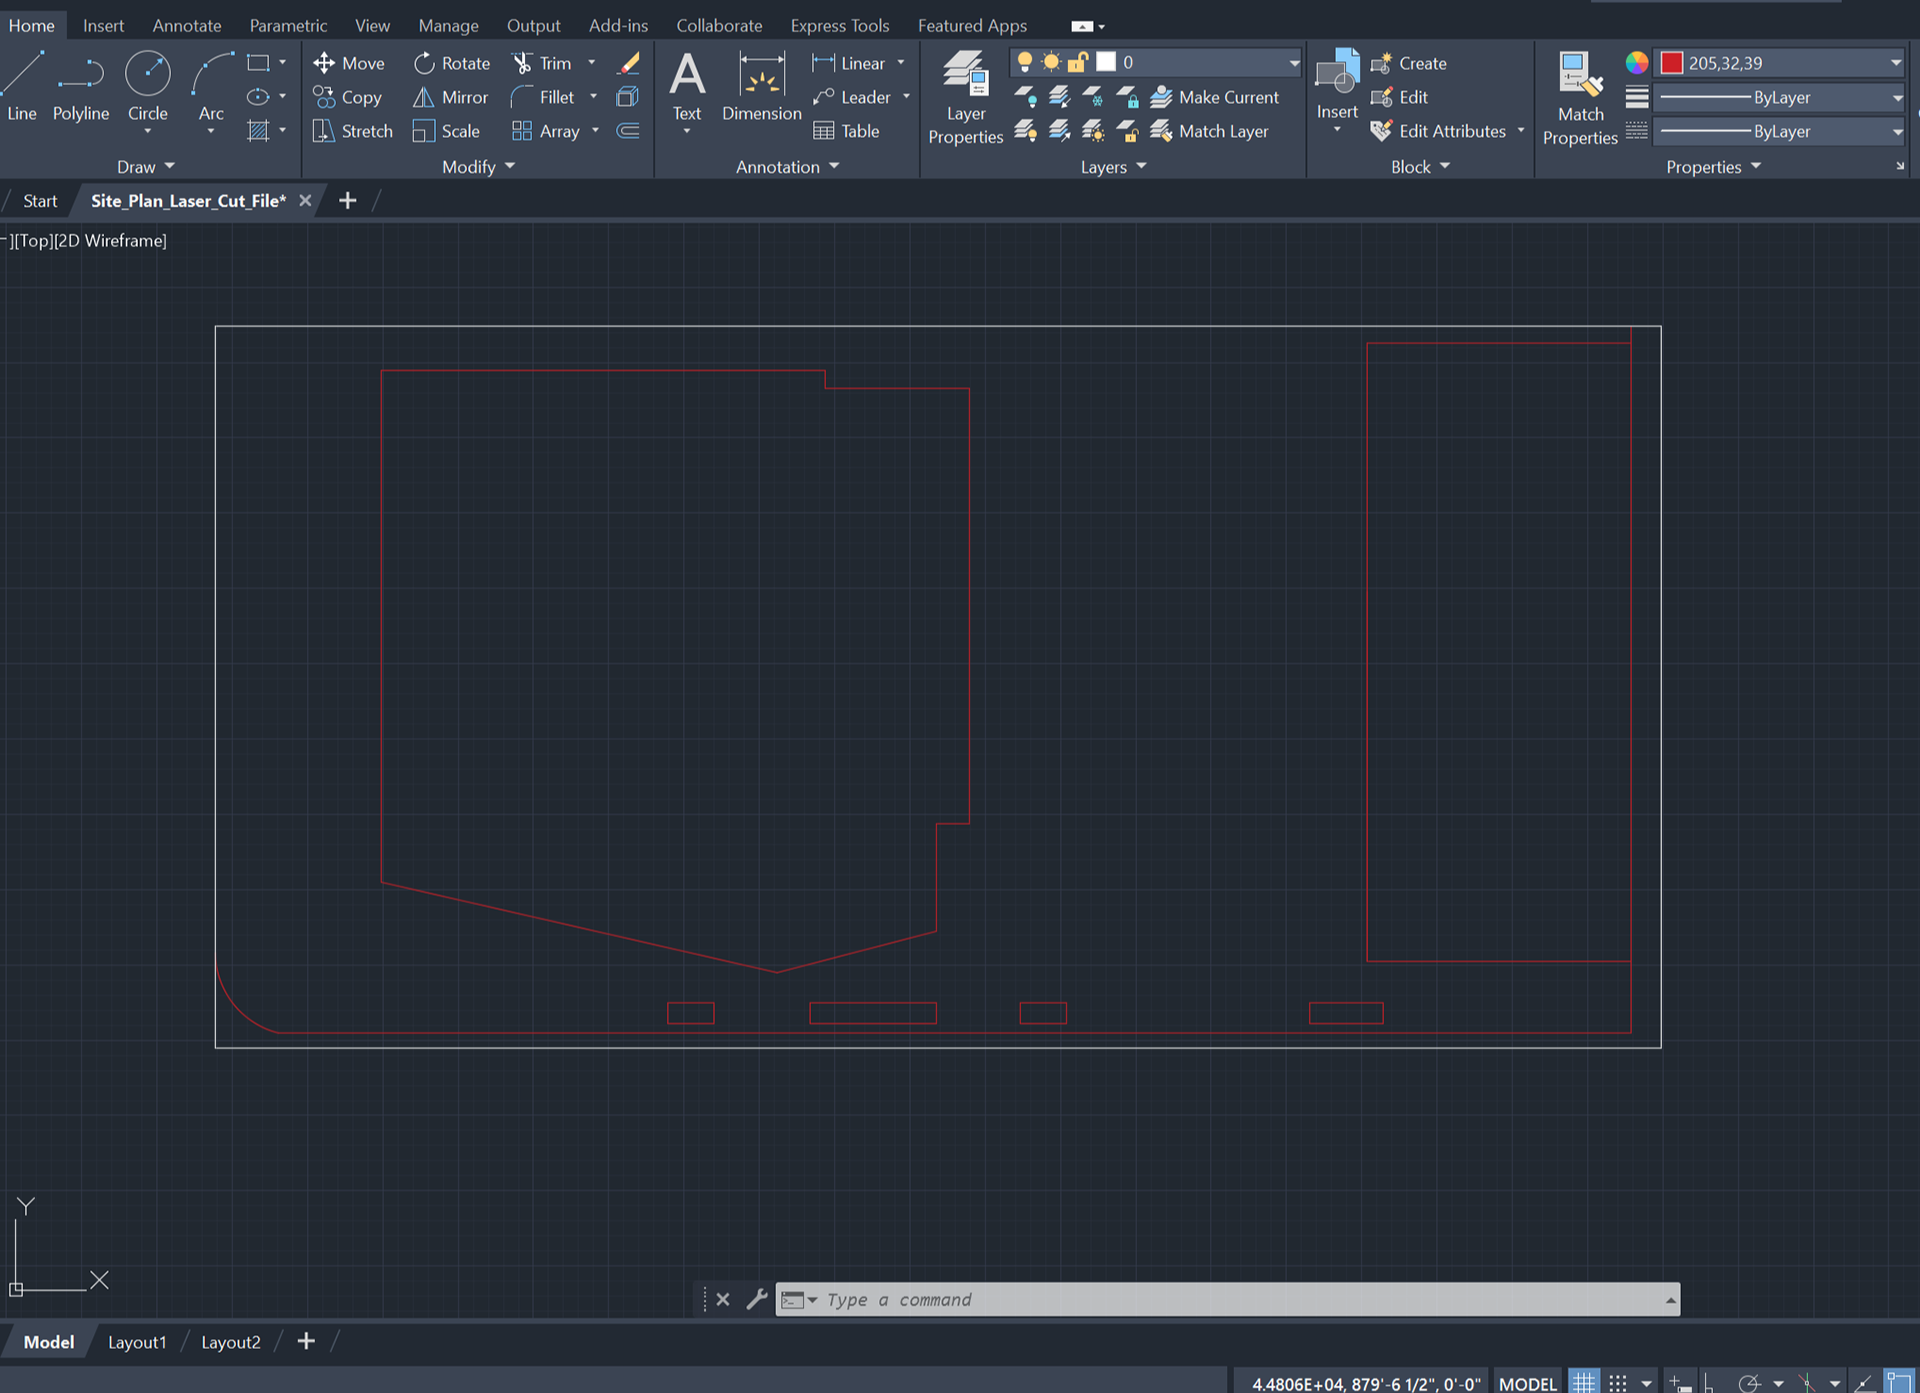Activate the Trim tool
This screenshot has width=1920, height=1393.
(542, 63)
